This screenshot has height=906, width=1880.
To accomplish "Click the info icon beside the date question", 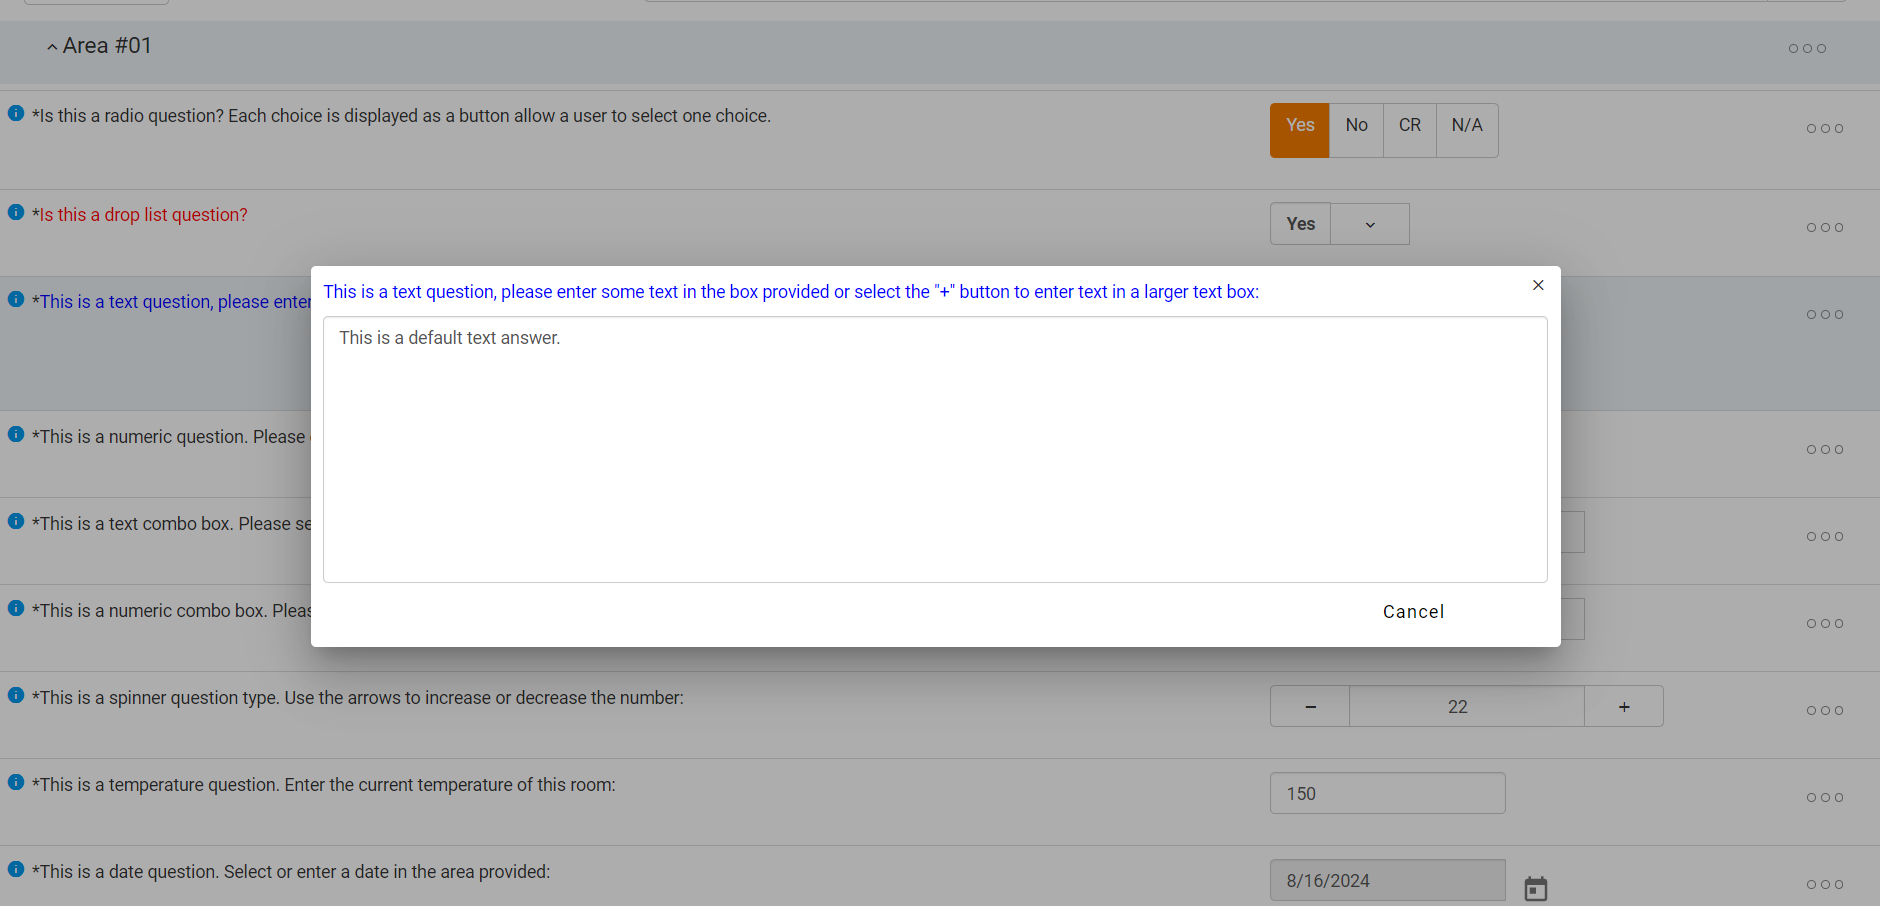I will 16,869.
